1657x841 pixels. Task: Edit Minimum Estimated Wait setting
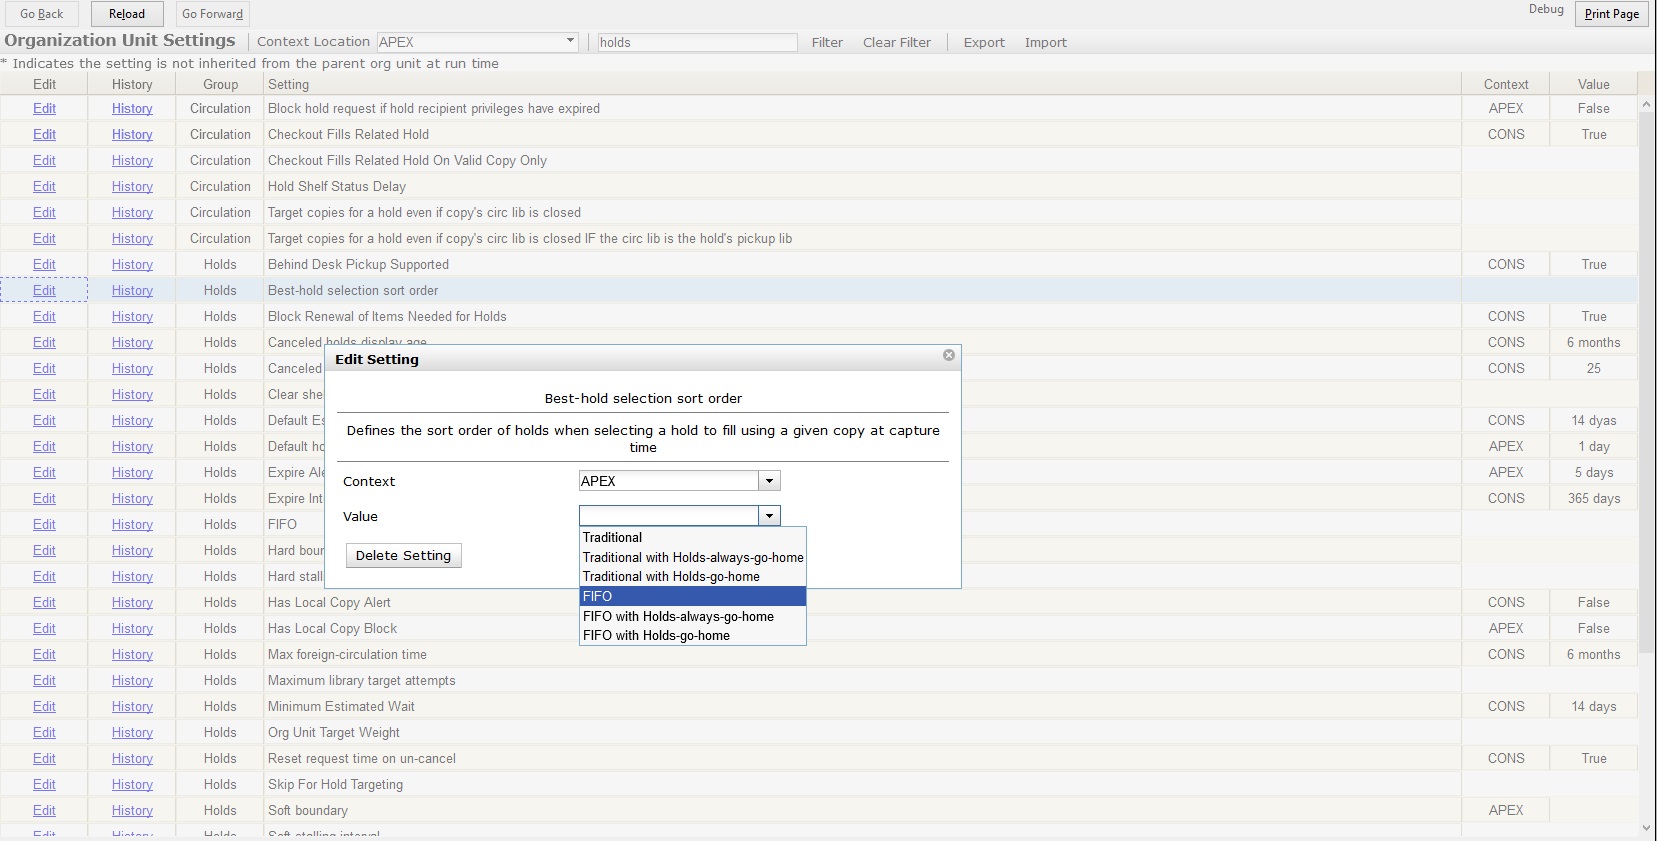click(44, 706)
